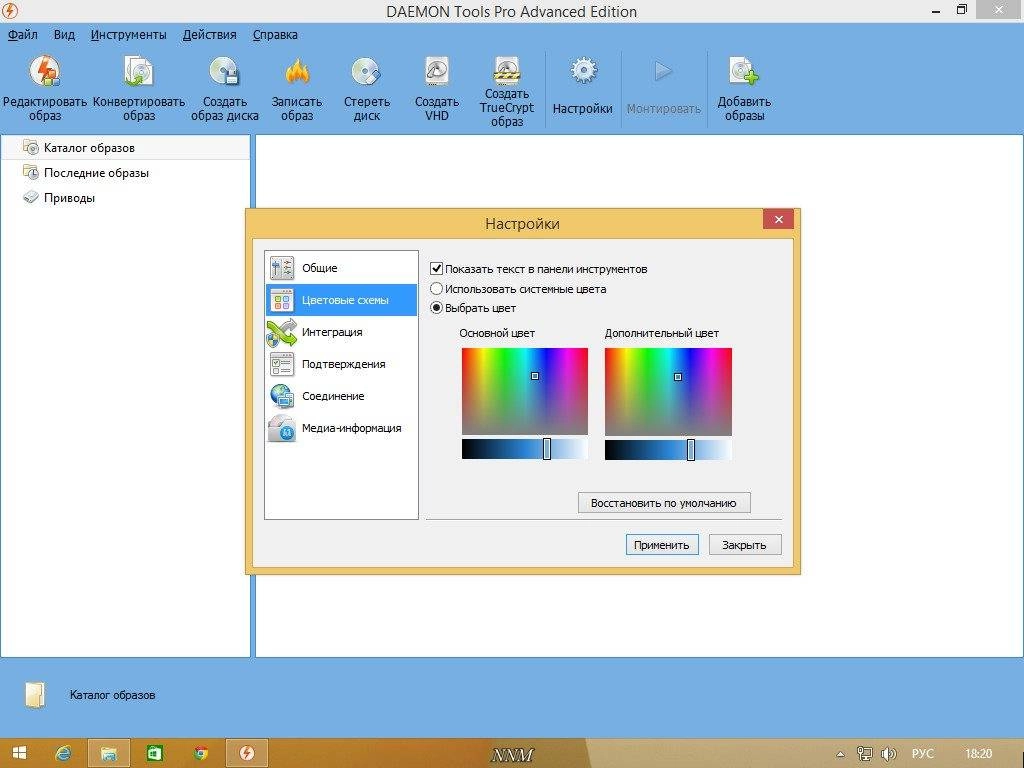Open the Windows Start button
The width and height of the screenshot is (1024, 768).
pos(19,753)
